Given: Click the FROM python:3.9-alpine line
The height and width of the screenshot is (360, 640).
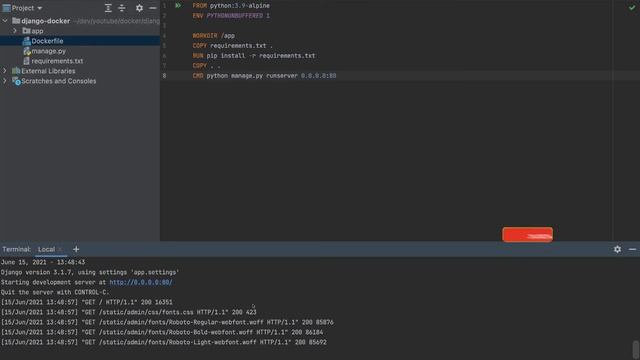Looking at the screenshot, I should click(231, 6).
